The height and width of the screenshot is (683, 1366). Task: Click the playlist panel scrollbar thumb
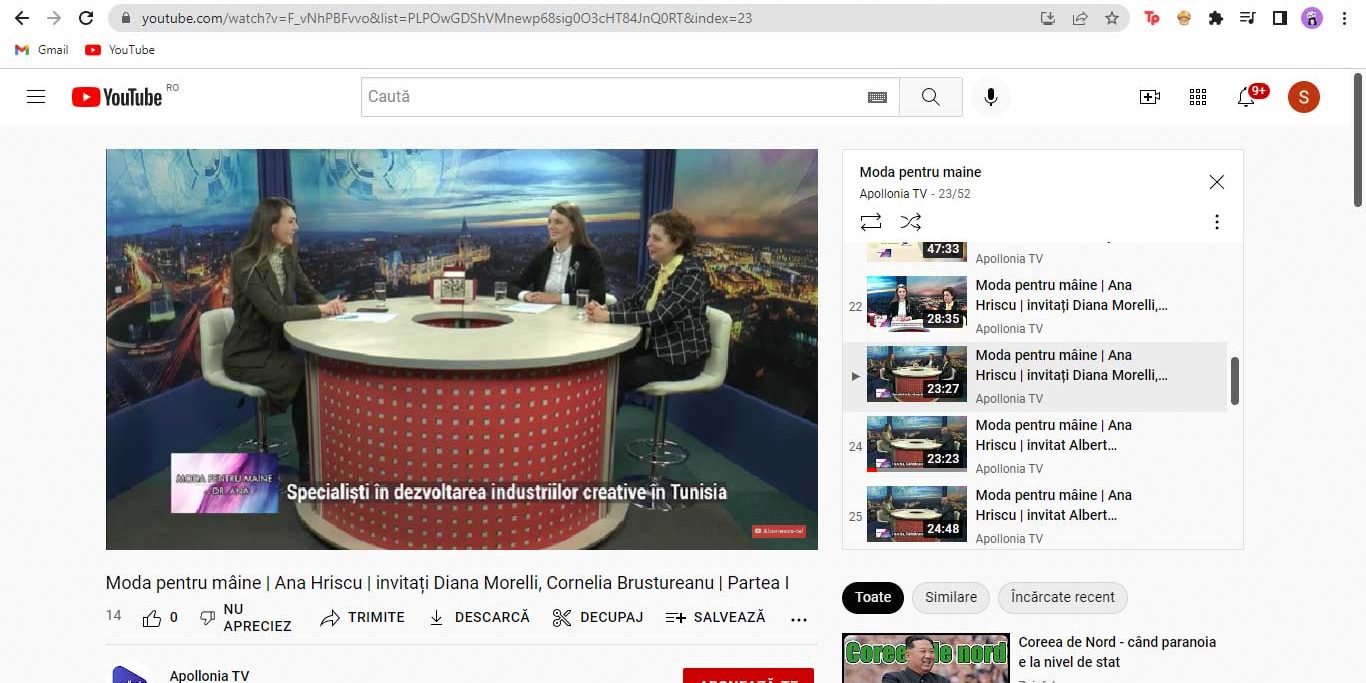tap(1235, 381)
